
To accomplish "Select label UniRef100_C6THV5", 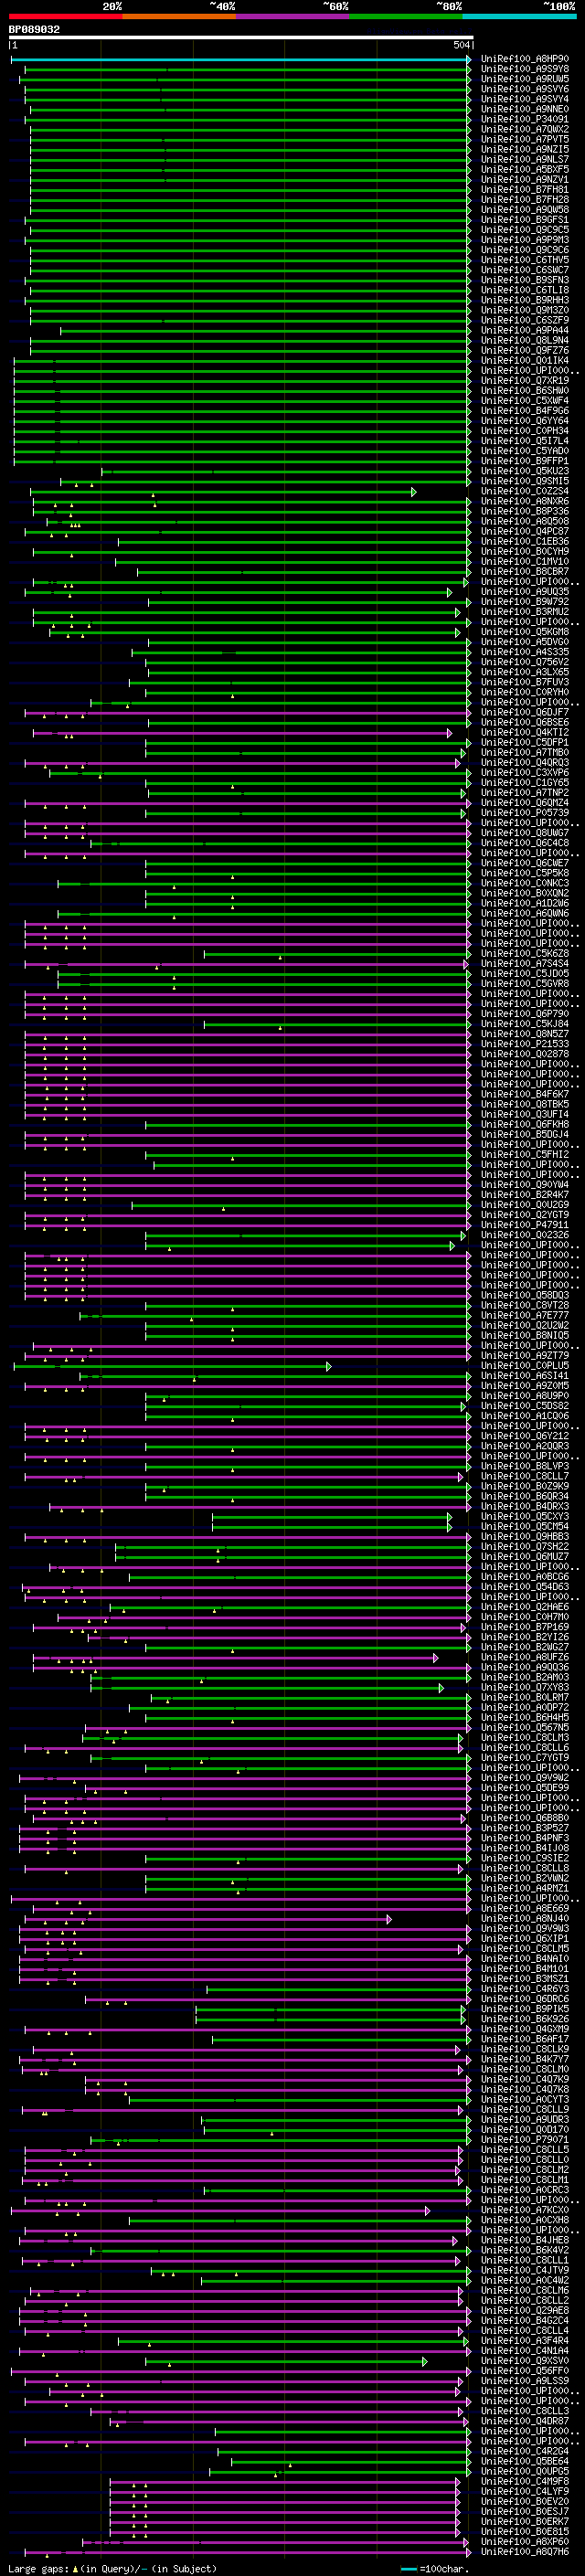I will pyautogui.click(x=525, y=260).
